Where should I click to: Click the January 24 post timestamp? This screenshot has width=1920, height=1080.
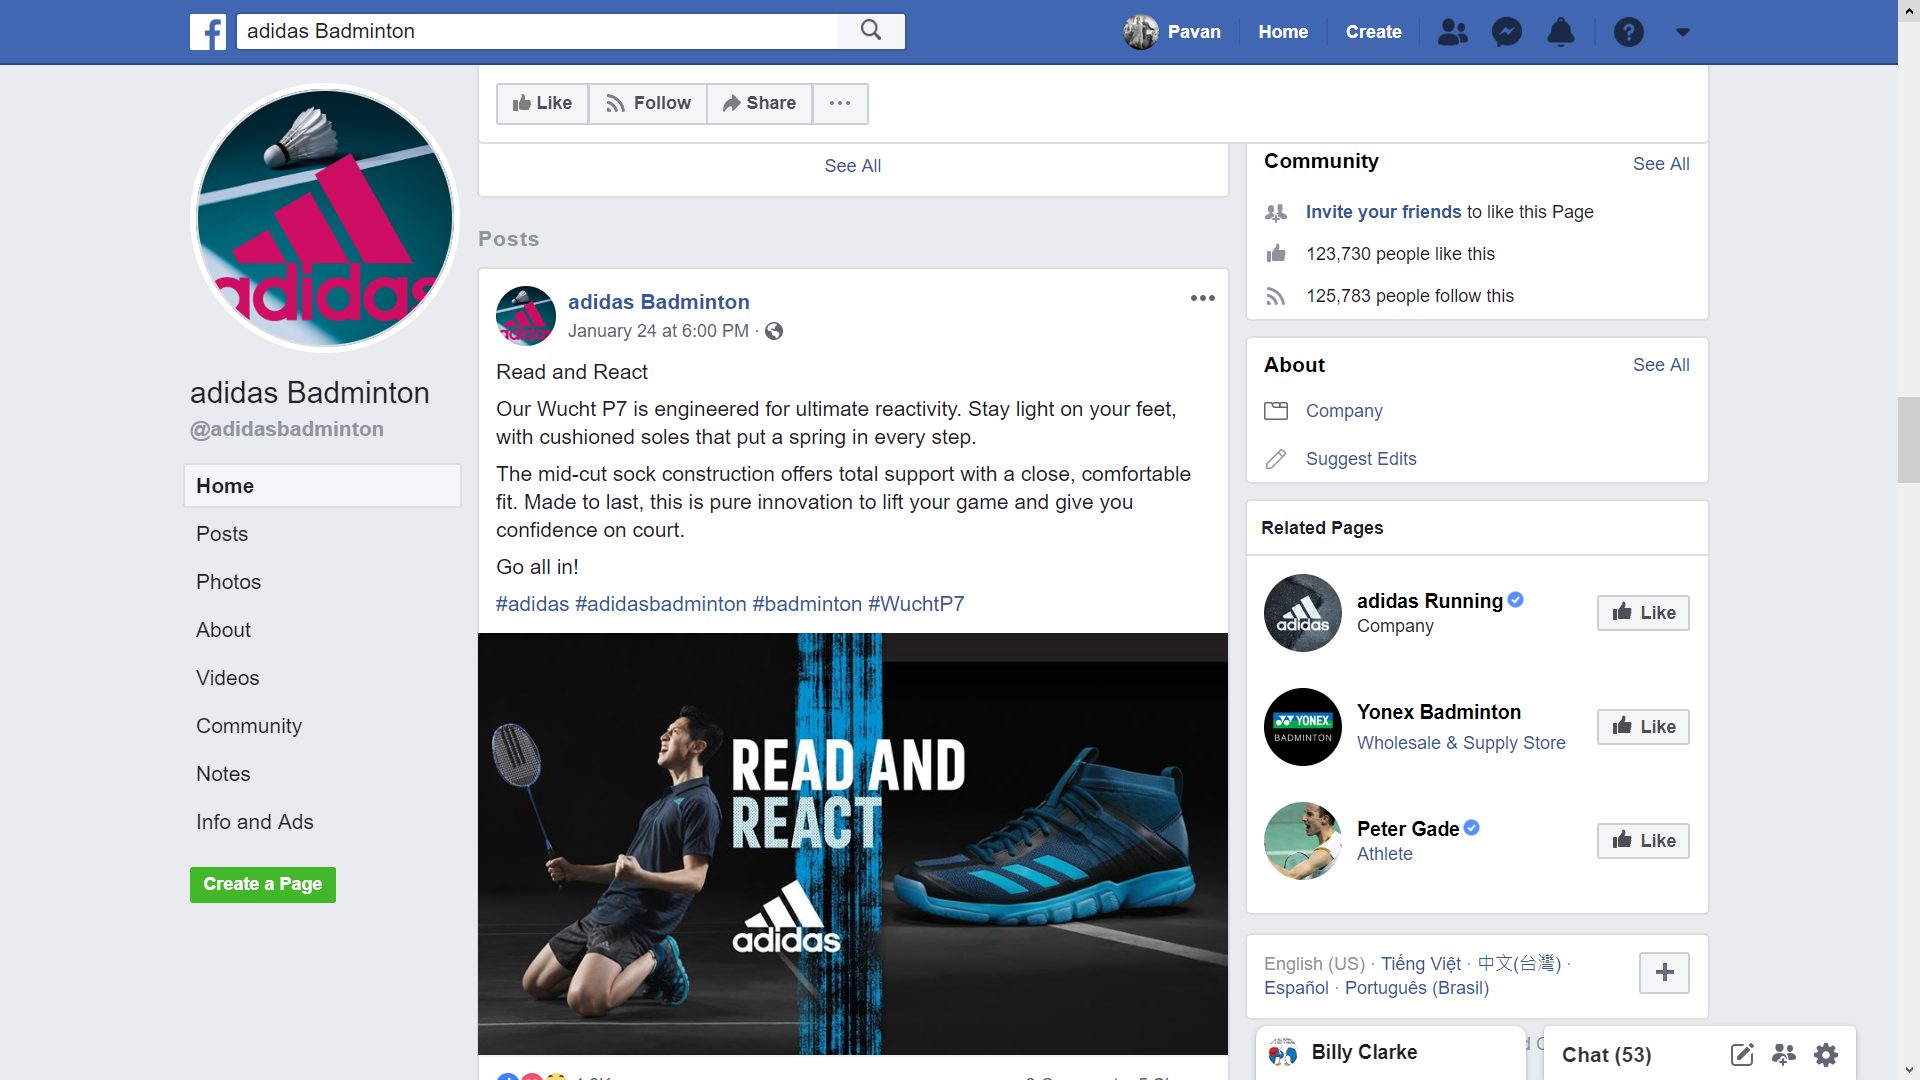coord(658,331)
